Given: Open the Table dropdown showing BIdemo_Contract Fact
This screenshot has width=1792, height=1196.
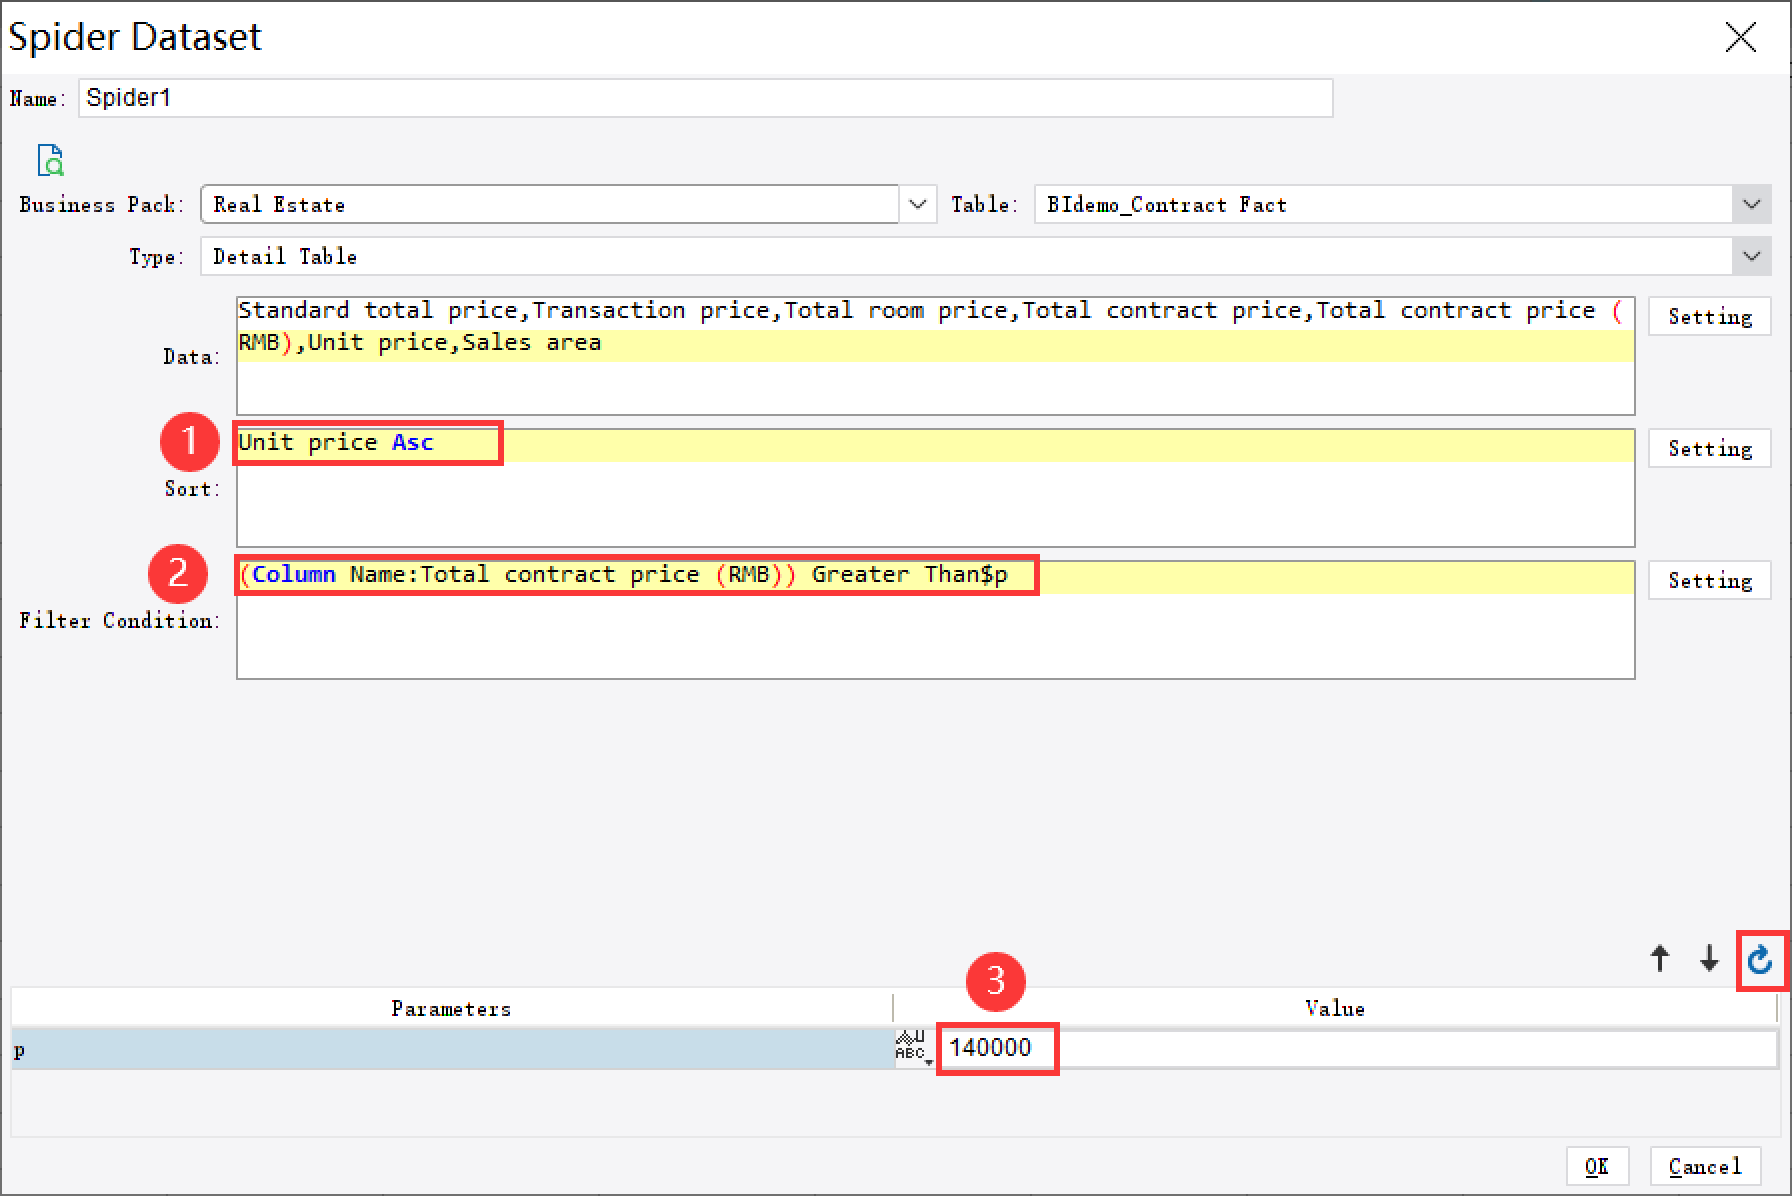Looking at the screenshot, I should pyautogui.click(x=1751, y=204).
